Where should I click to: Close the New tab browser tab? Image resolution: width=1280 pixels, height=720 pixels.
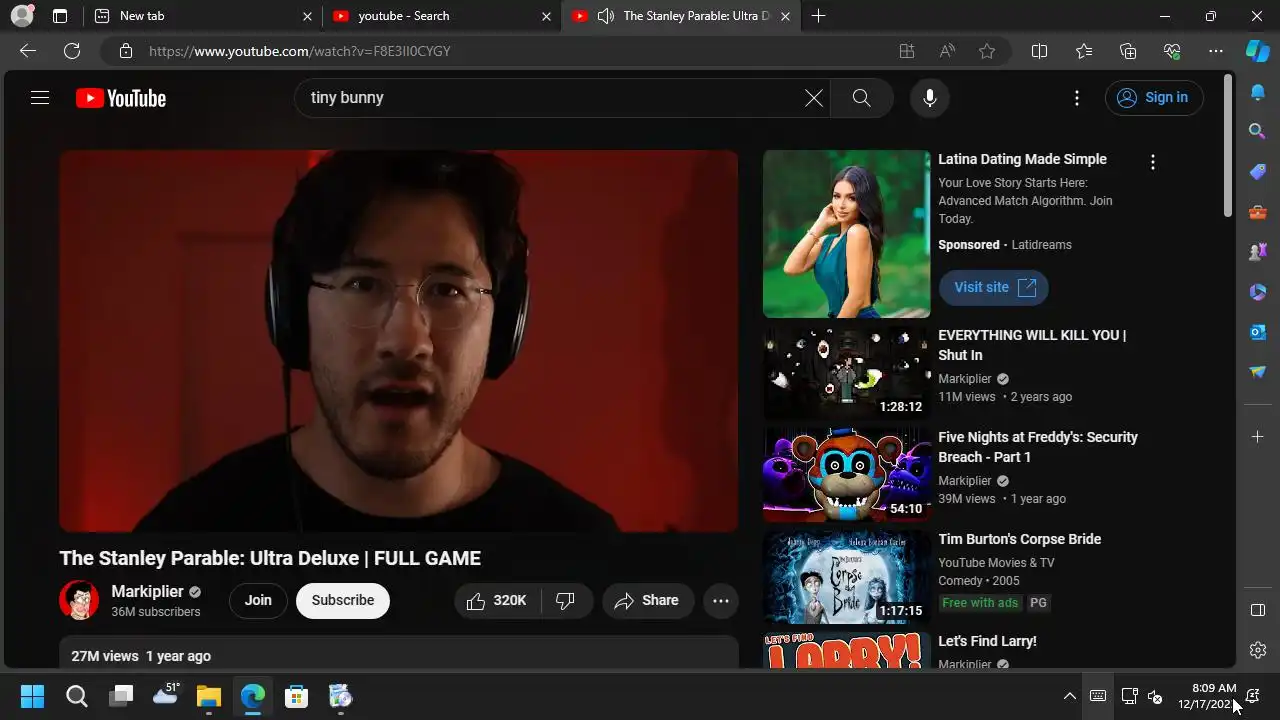click(308, 16)
